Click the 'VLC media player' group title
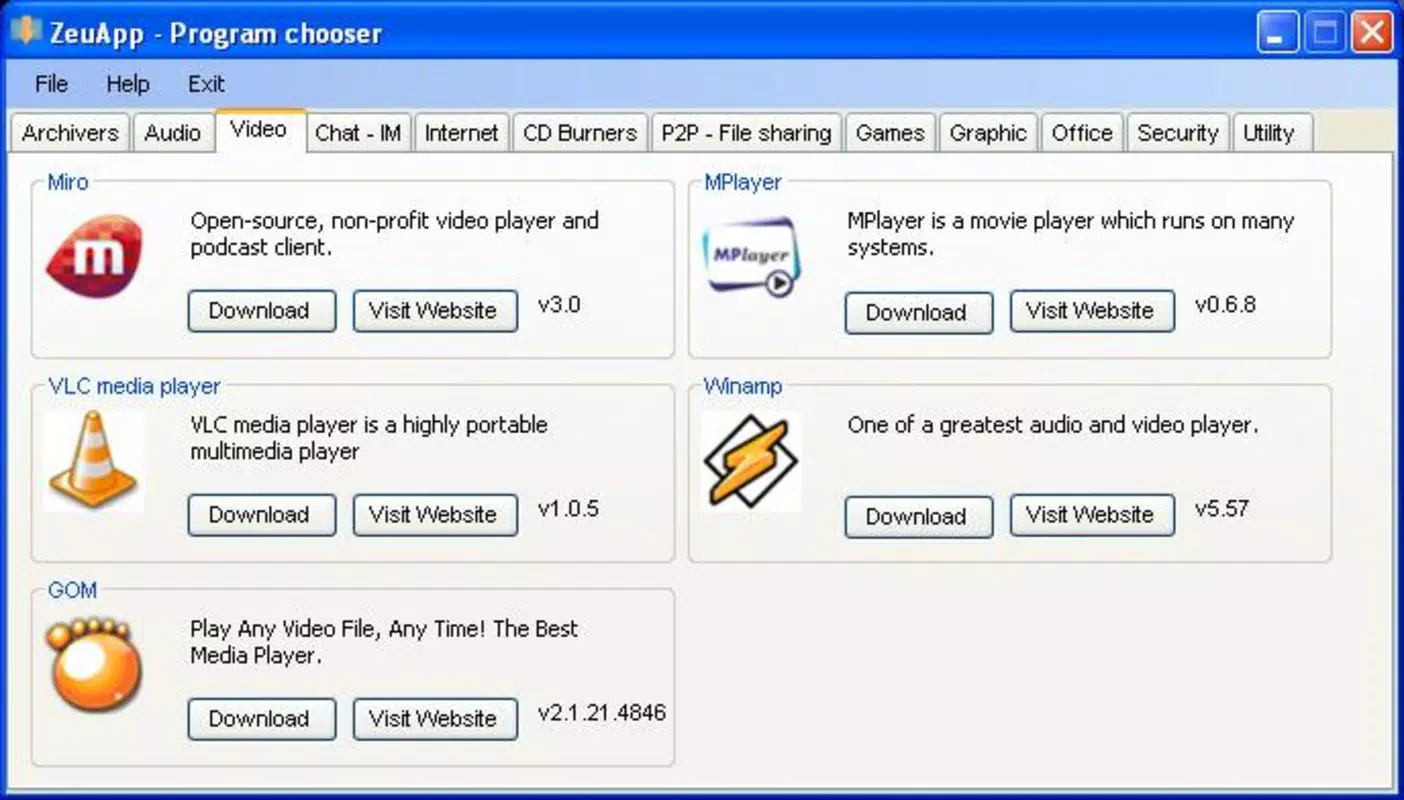The width and height of the screenshot is (1404, 800). 134,386
